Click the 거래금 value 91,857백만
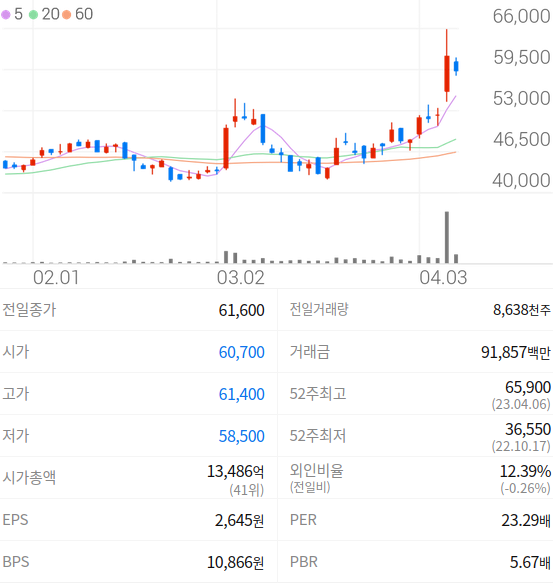This screenshot has height=583, width=553. tap(515, 352)
